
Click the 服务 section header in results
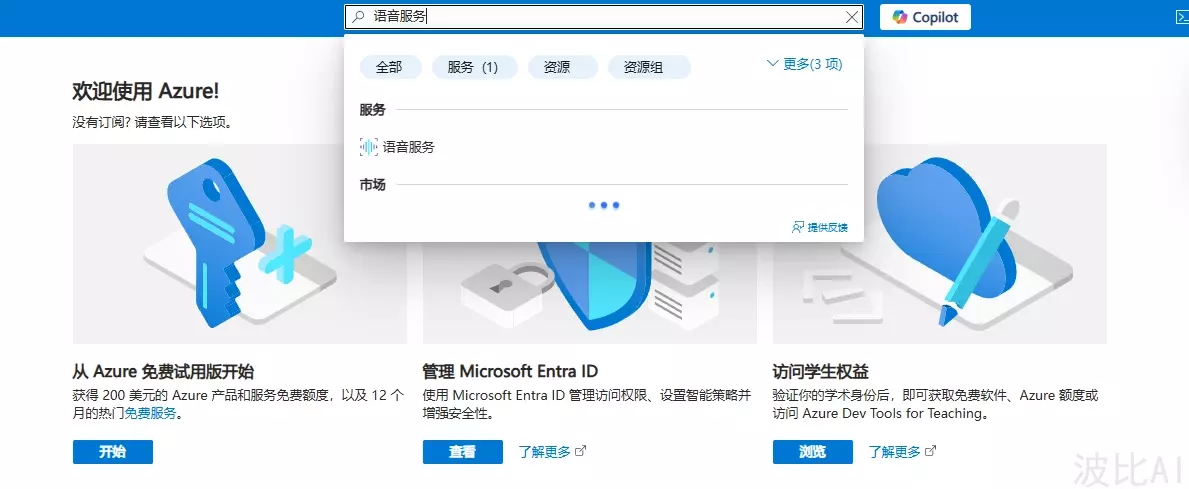(x=372, y=110)
